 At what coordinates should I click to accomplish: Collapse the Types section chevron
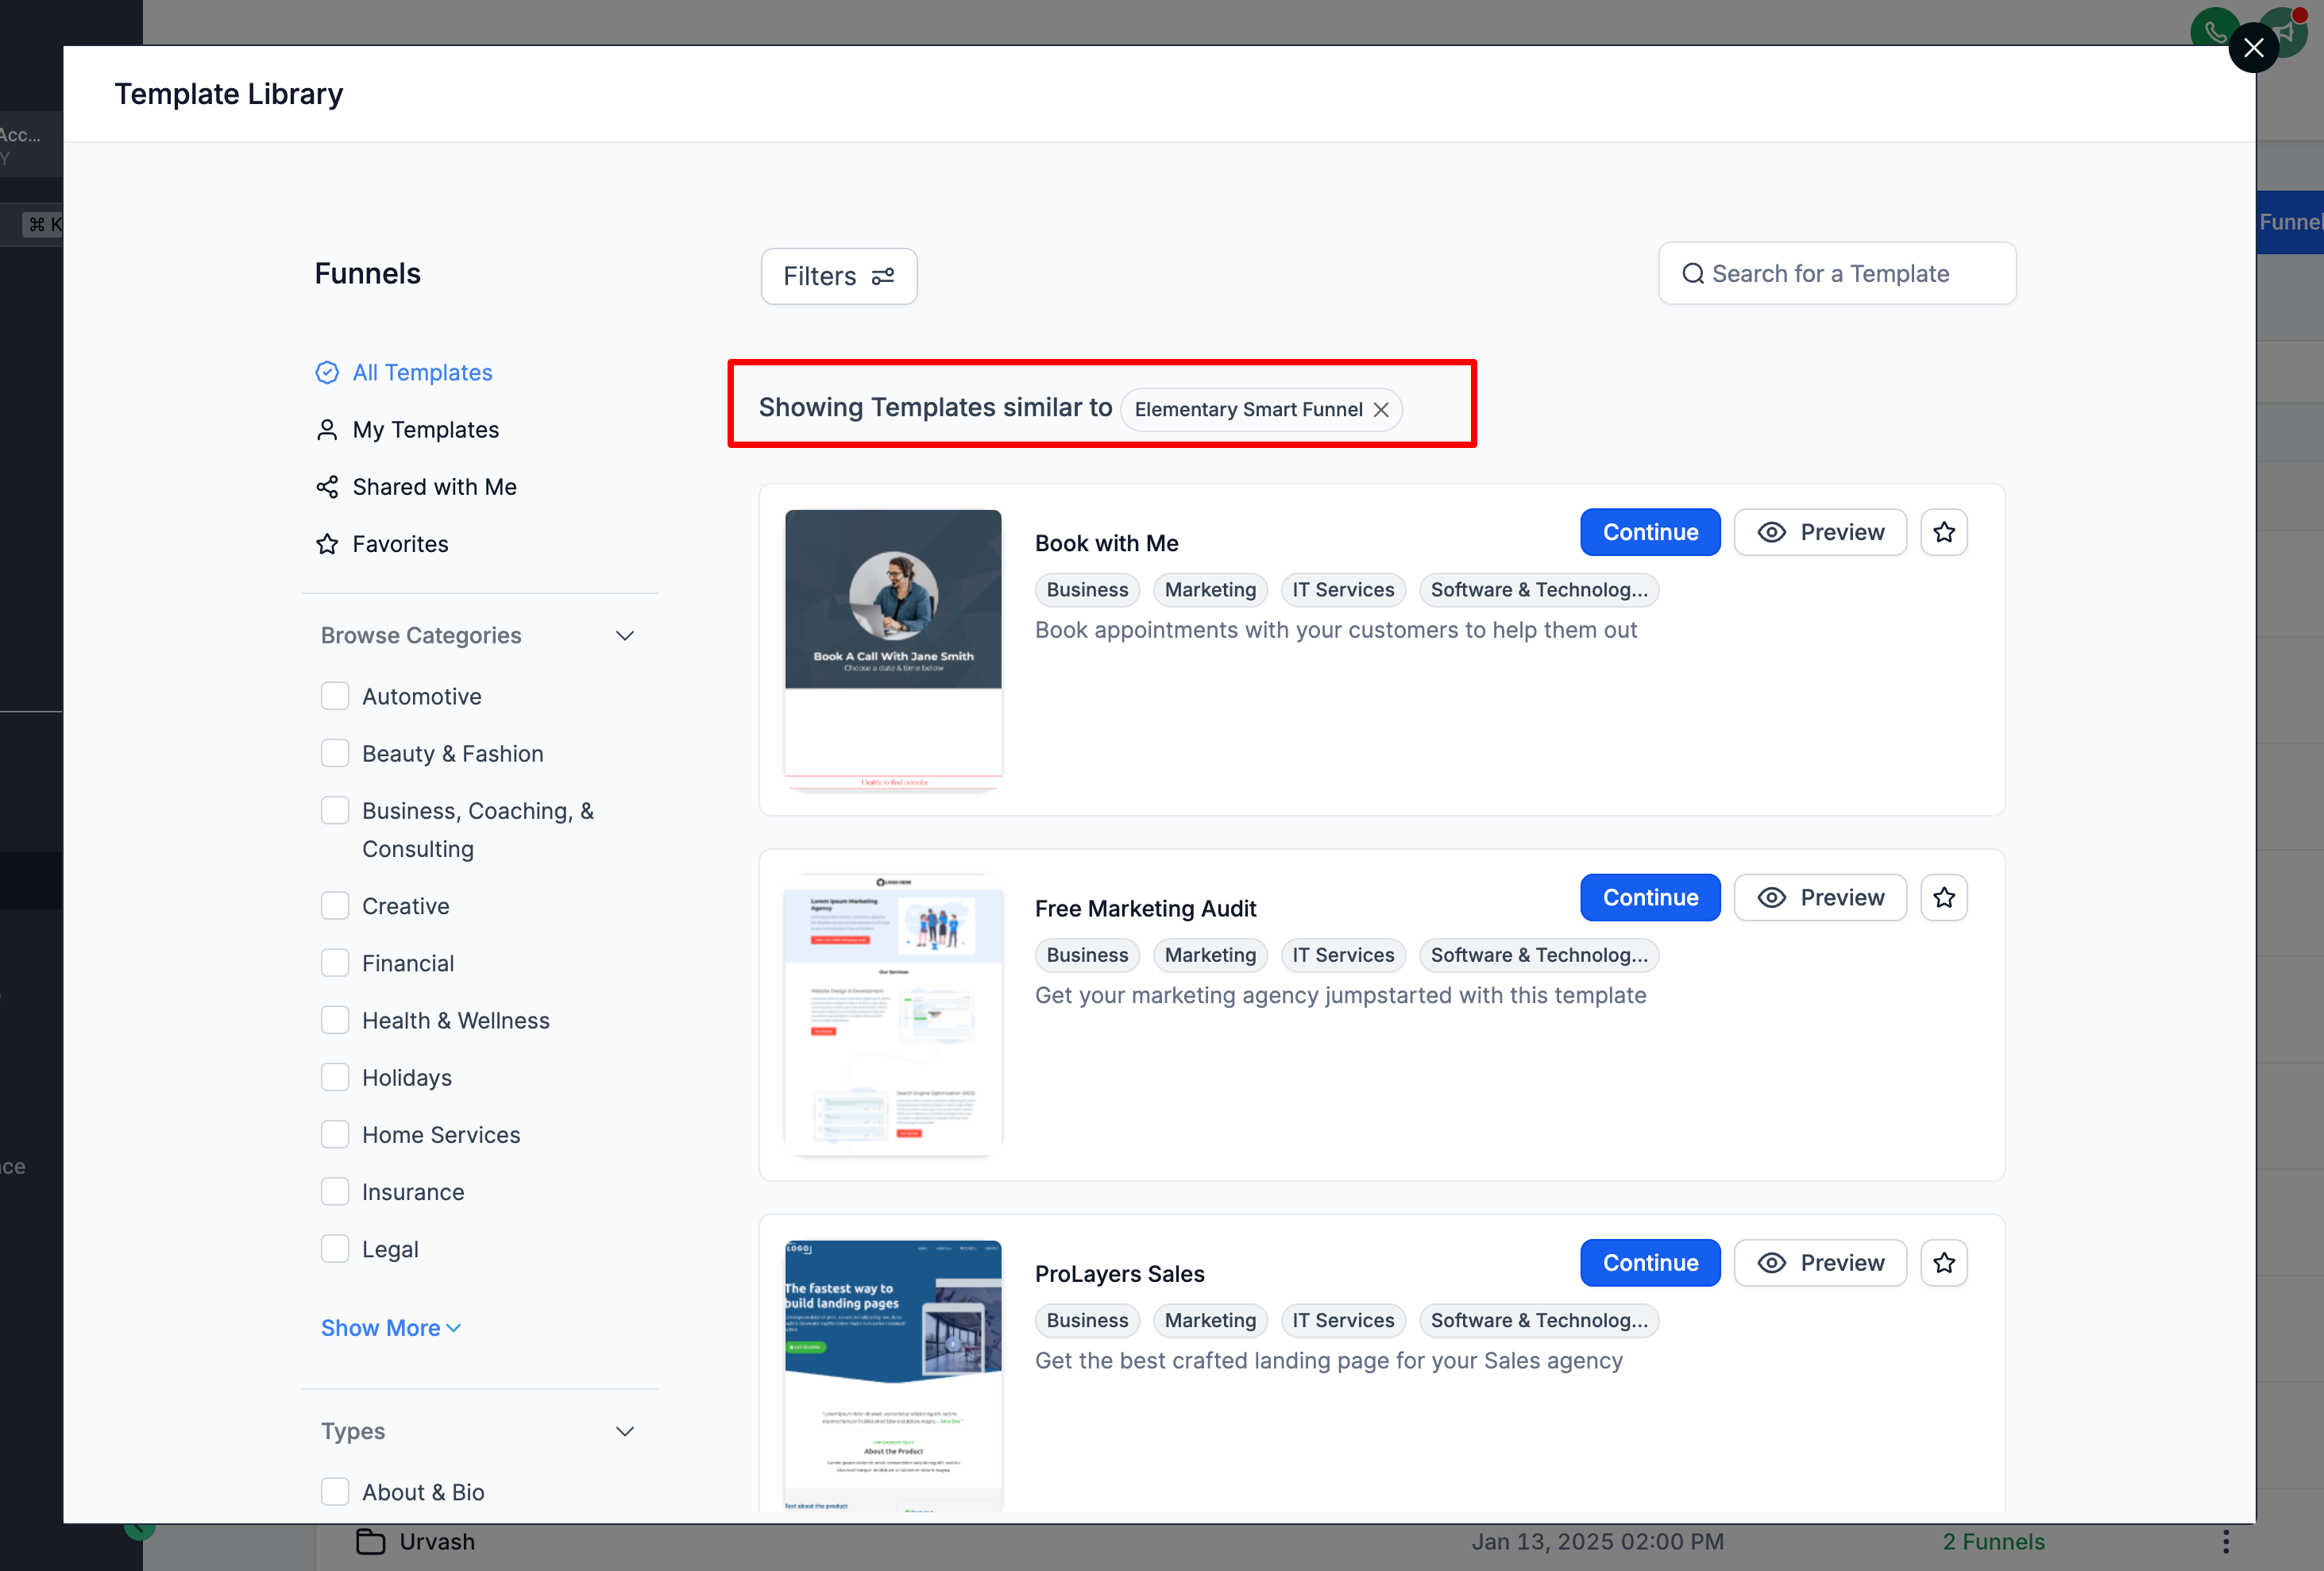pos(625,1431)
